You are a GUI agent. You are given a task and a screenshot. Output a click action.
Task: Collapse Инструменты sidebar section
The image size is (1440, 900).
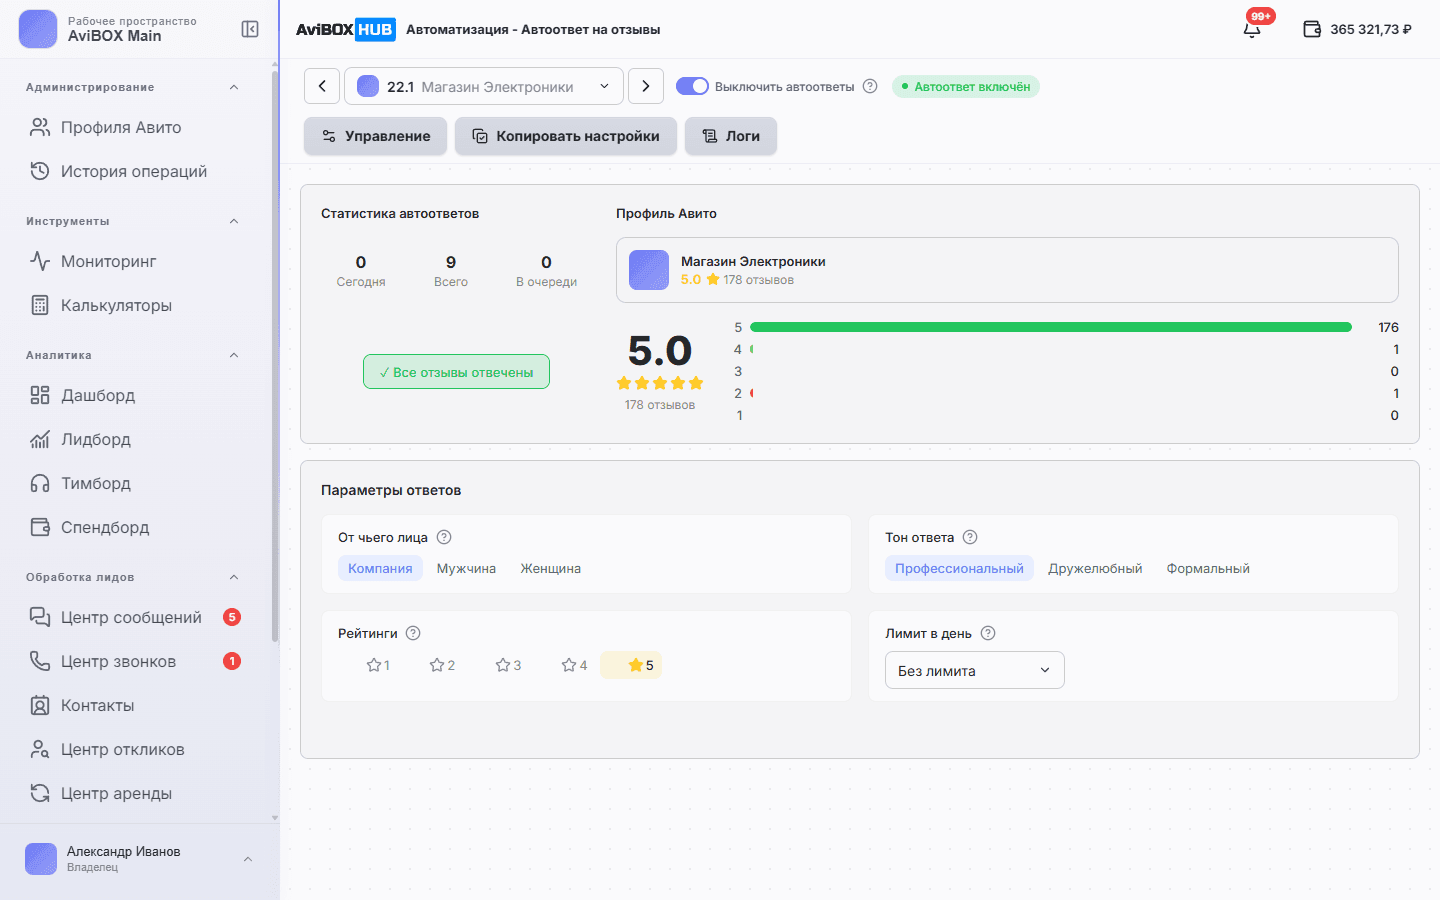click(234, 221)
